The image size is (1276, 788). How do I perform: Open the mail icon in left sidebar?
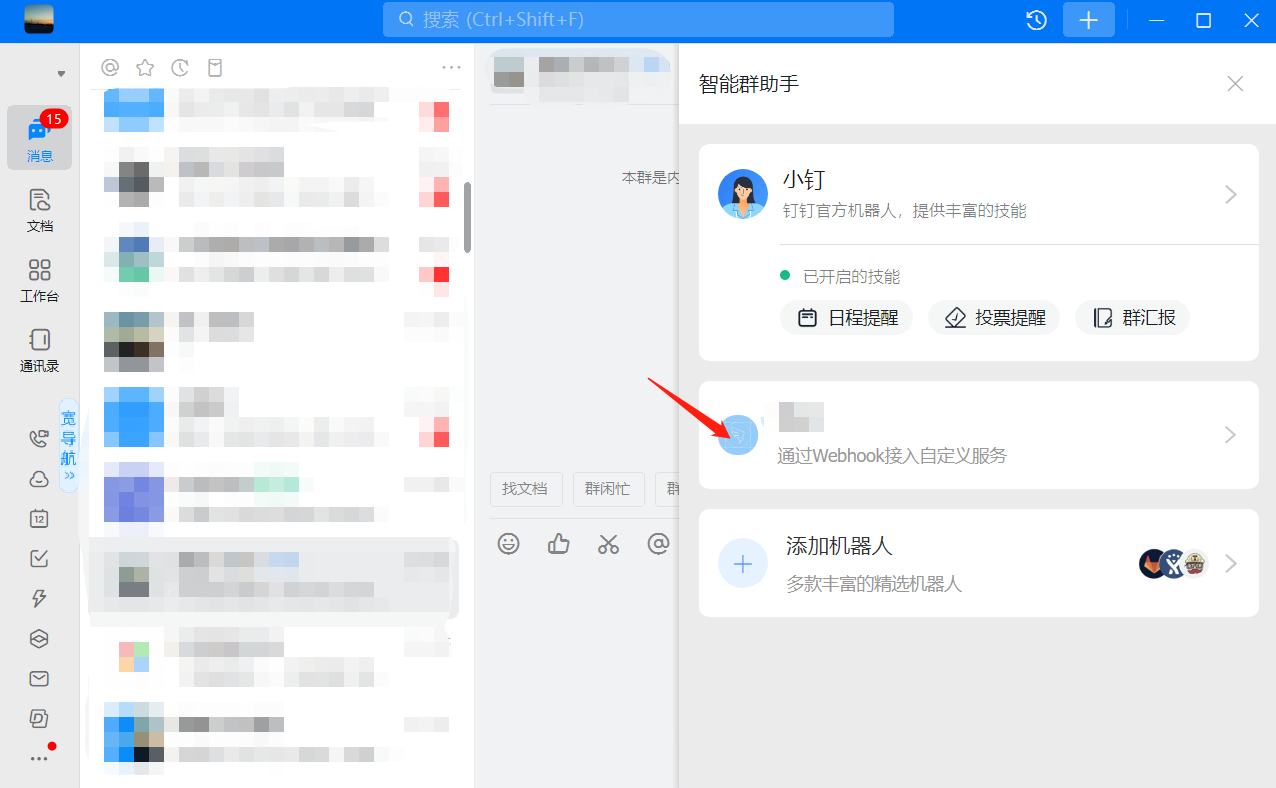[39, 678]
